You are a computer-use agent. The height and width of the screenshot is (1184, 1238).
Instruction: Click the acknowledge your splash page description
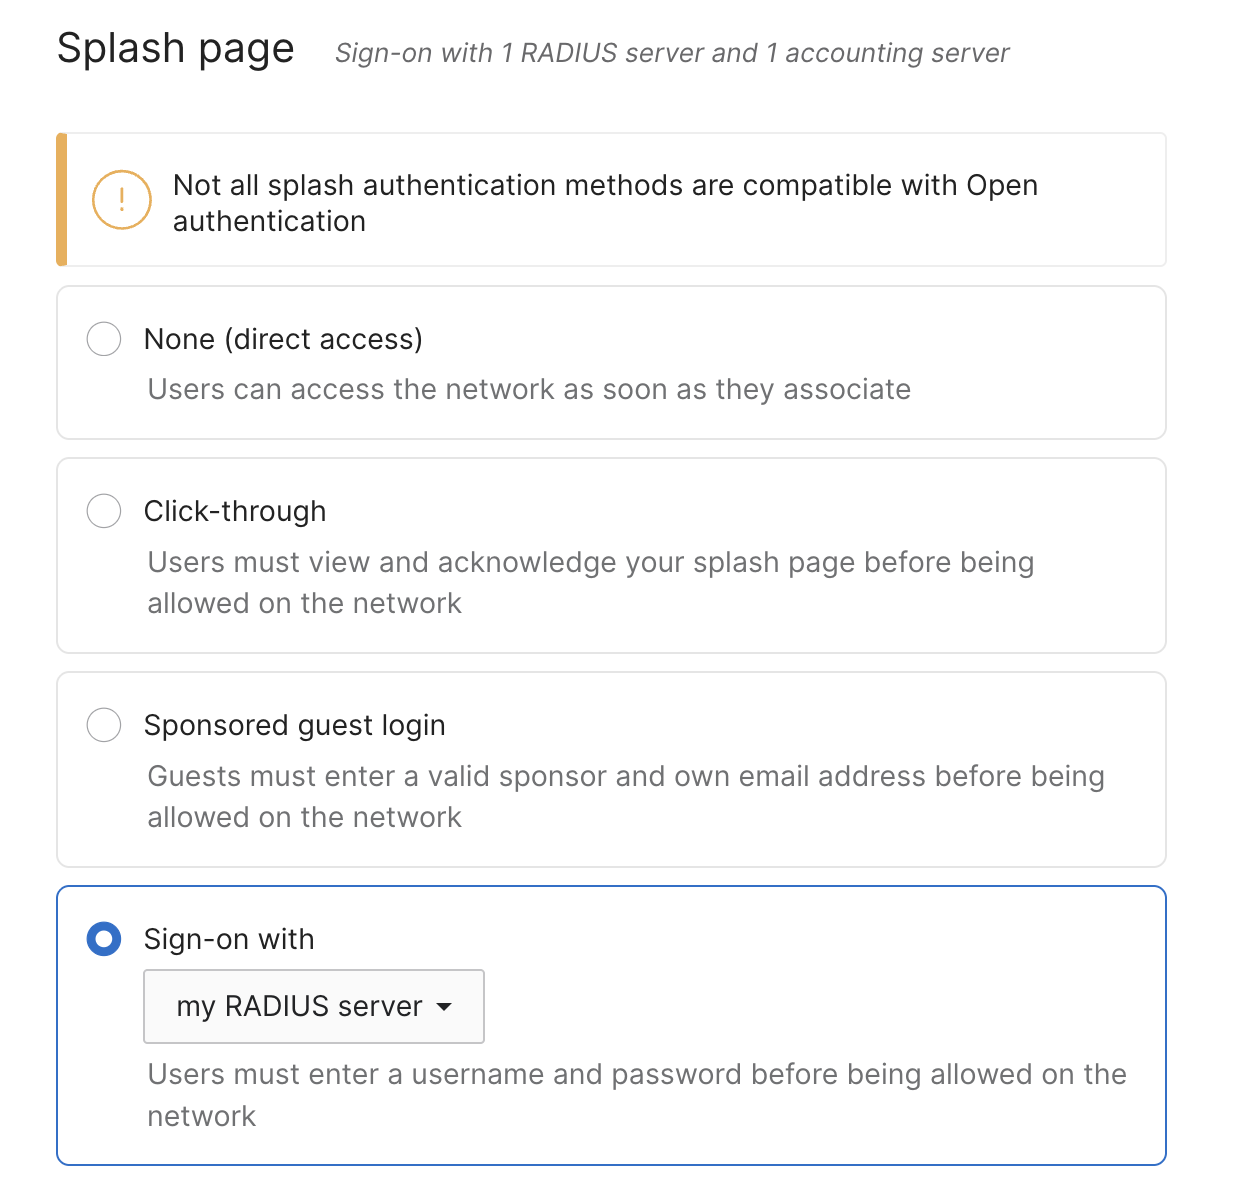click(590, 582)
